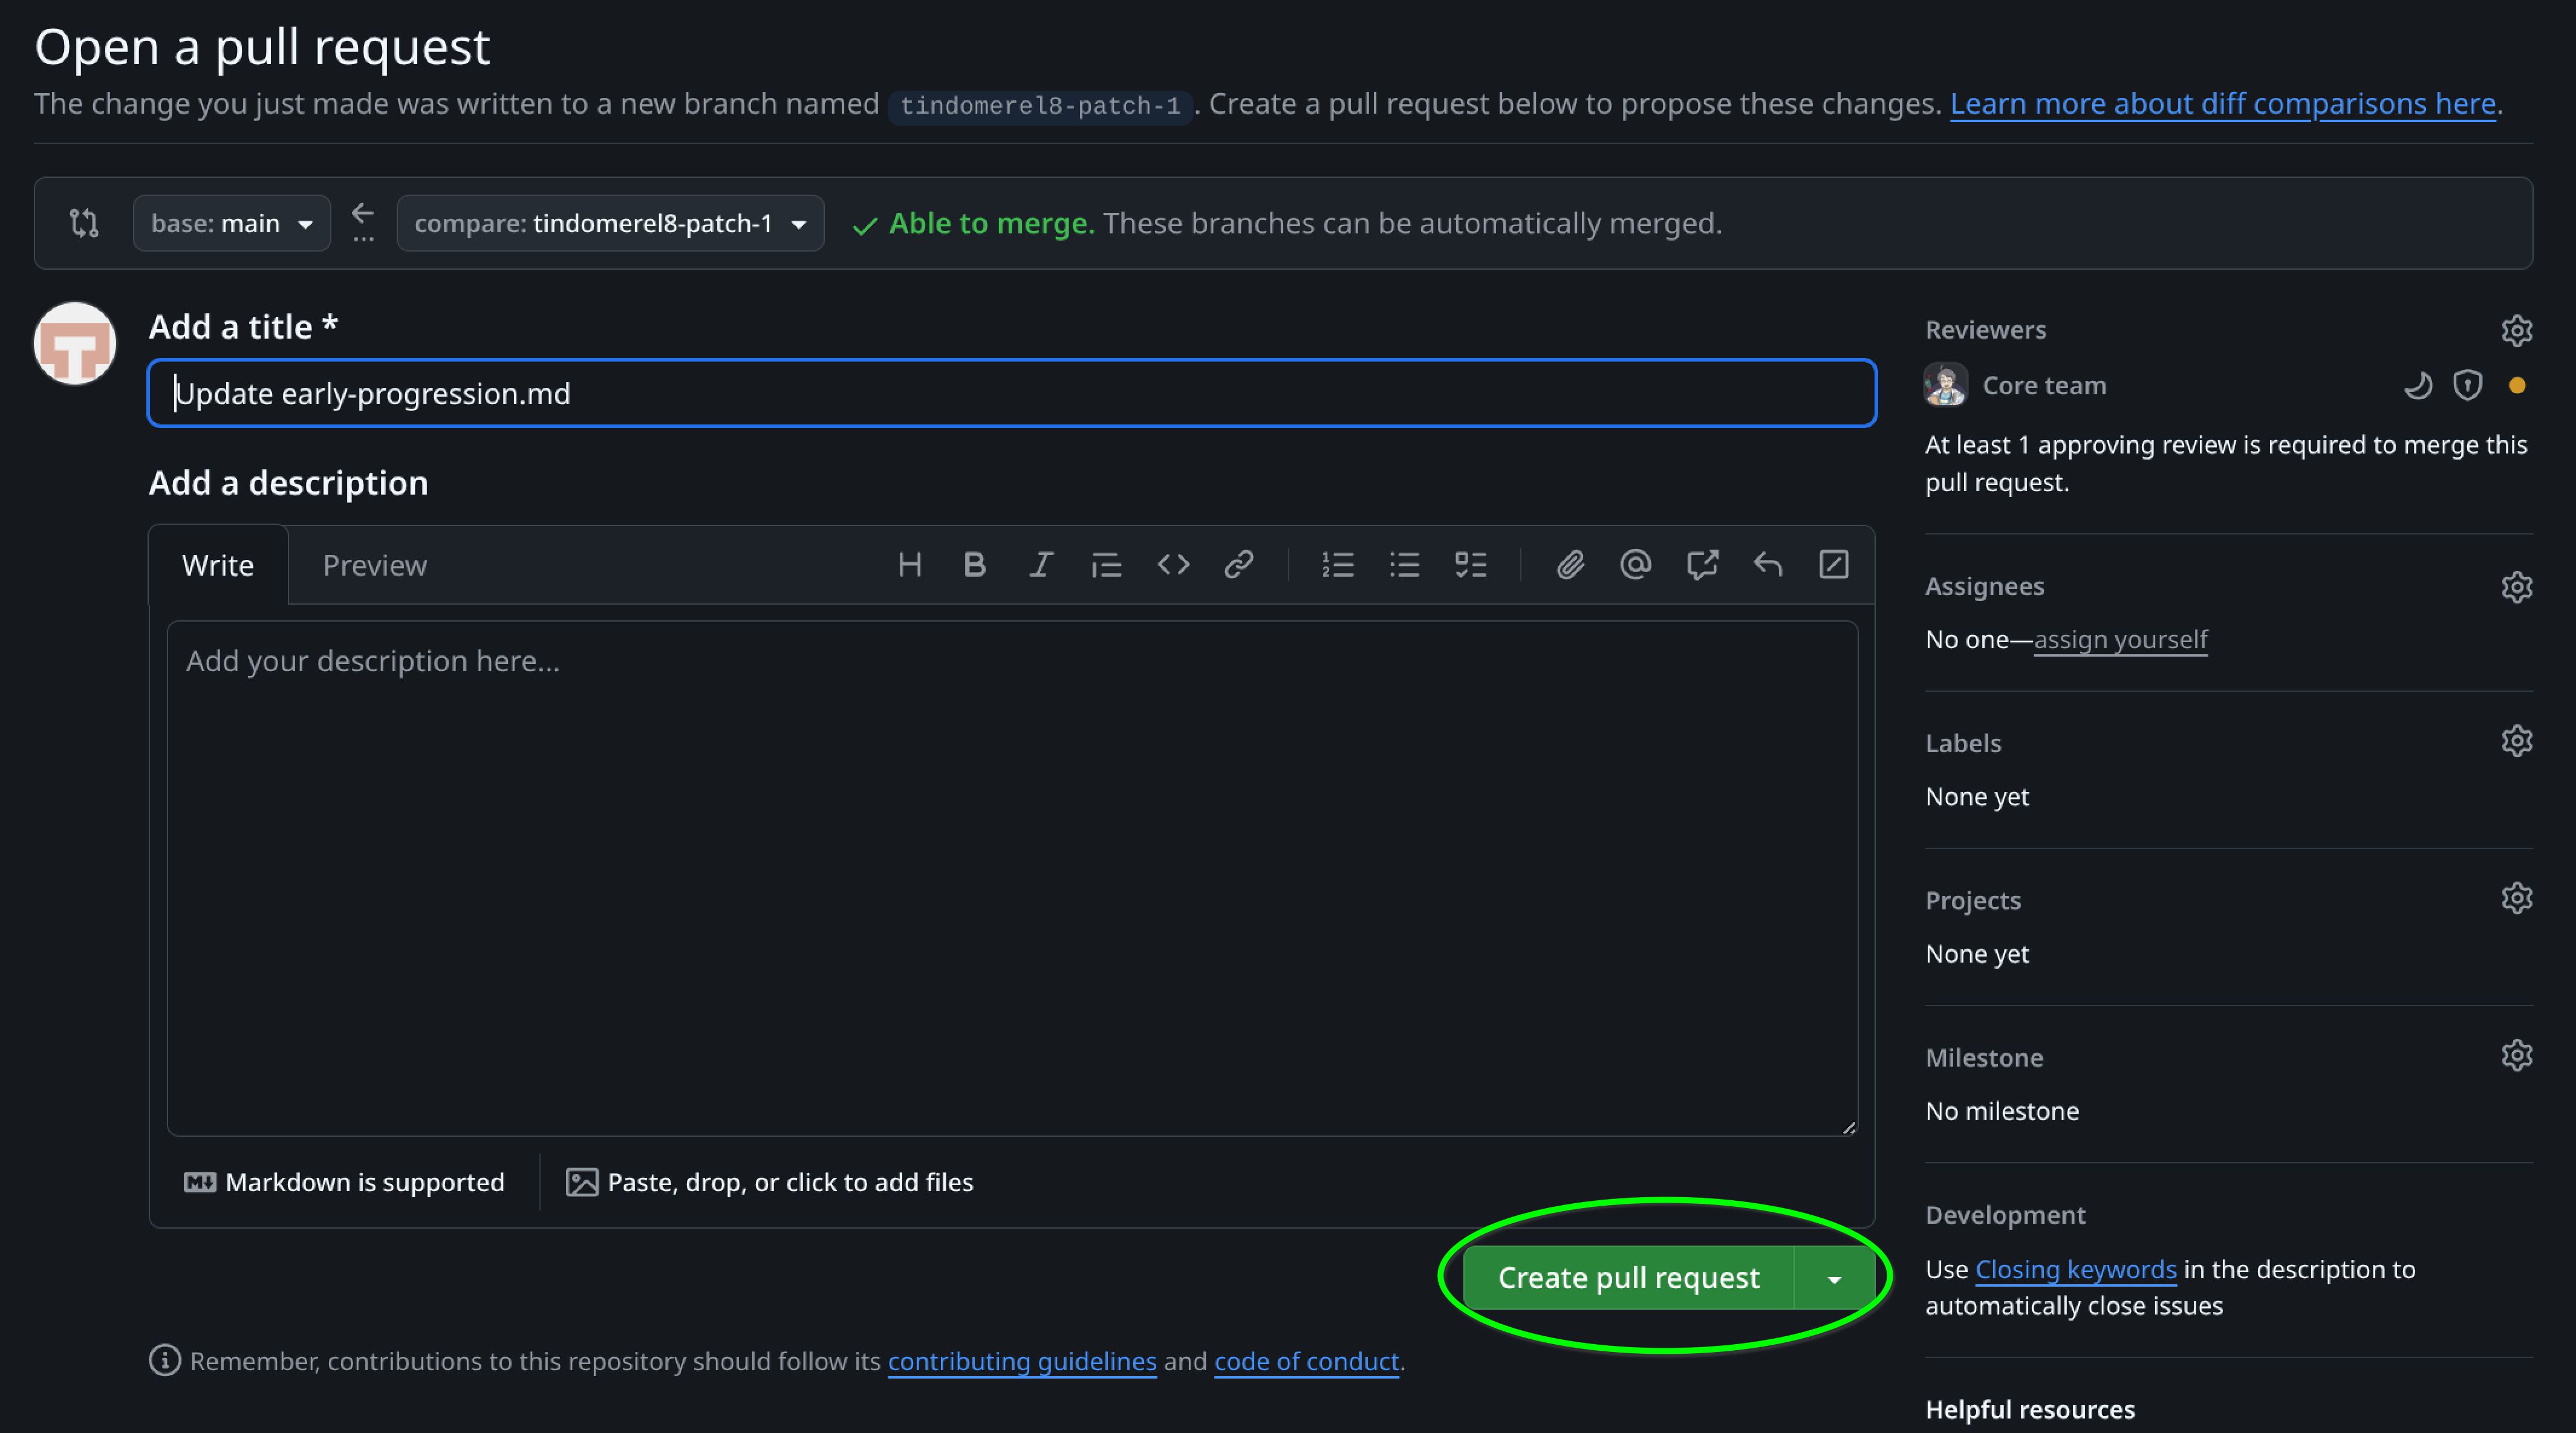
Task: Focus the pull request title field
Action: (x=1012, y=393)
